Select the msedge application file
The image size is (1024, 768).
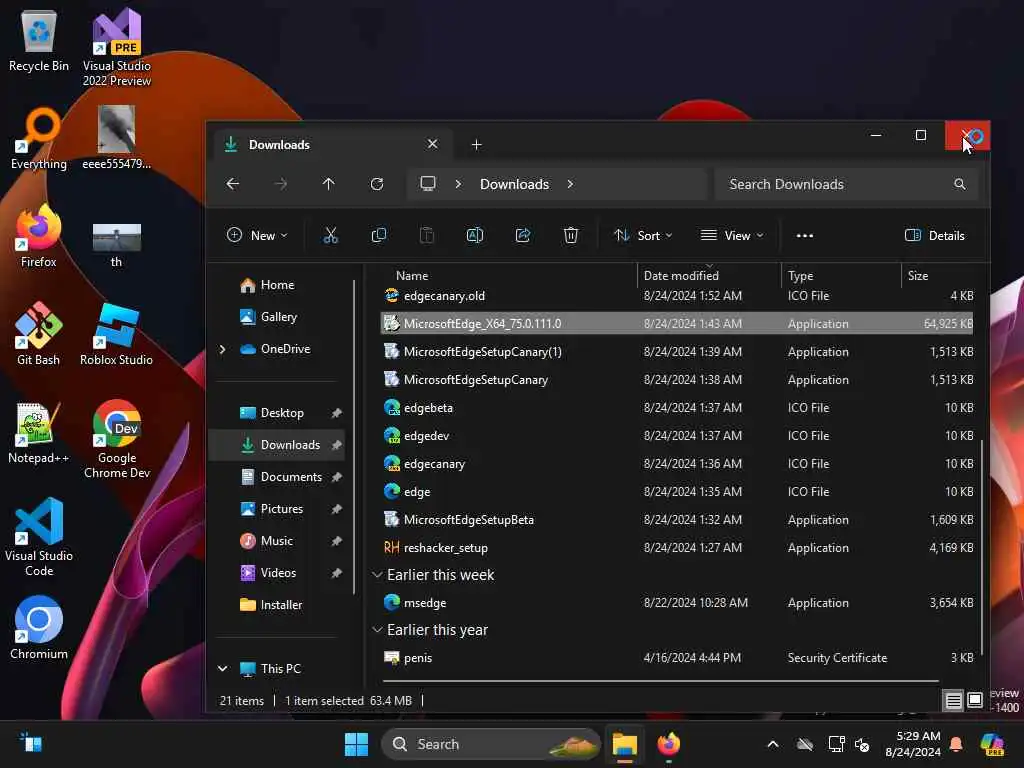click(678, 603)
